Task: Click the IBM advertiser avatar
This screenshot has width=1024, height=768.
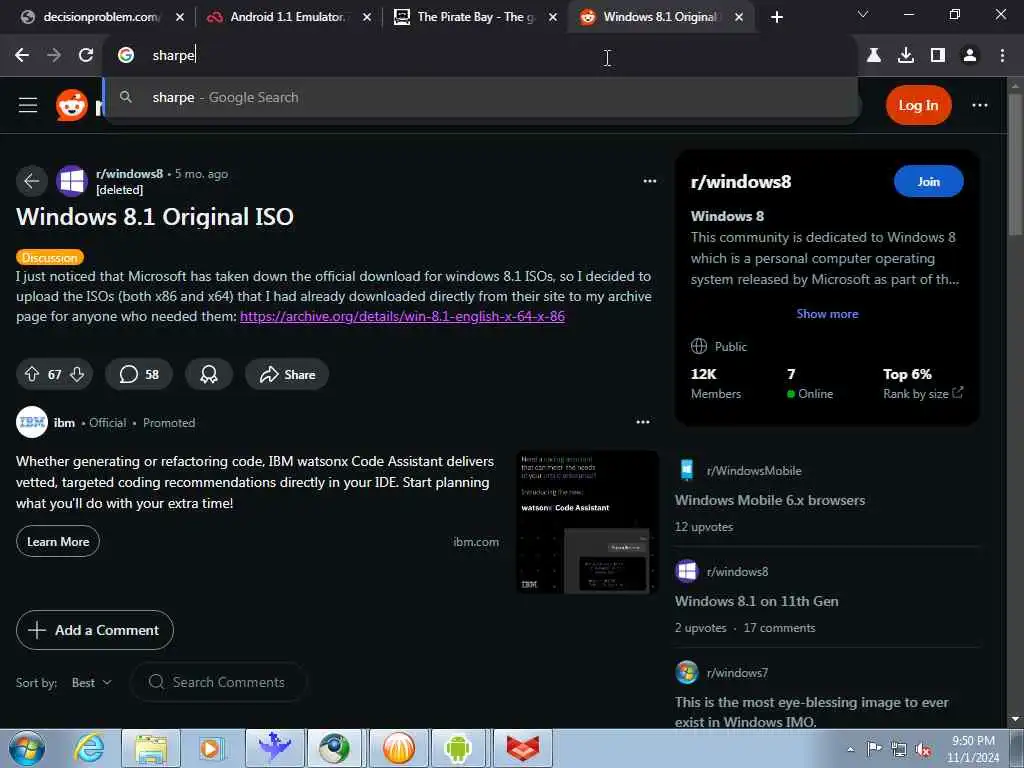Action: pos(32,423)
